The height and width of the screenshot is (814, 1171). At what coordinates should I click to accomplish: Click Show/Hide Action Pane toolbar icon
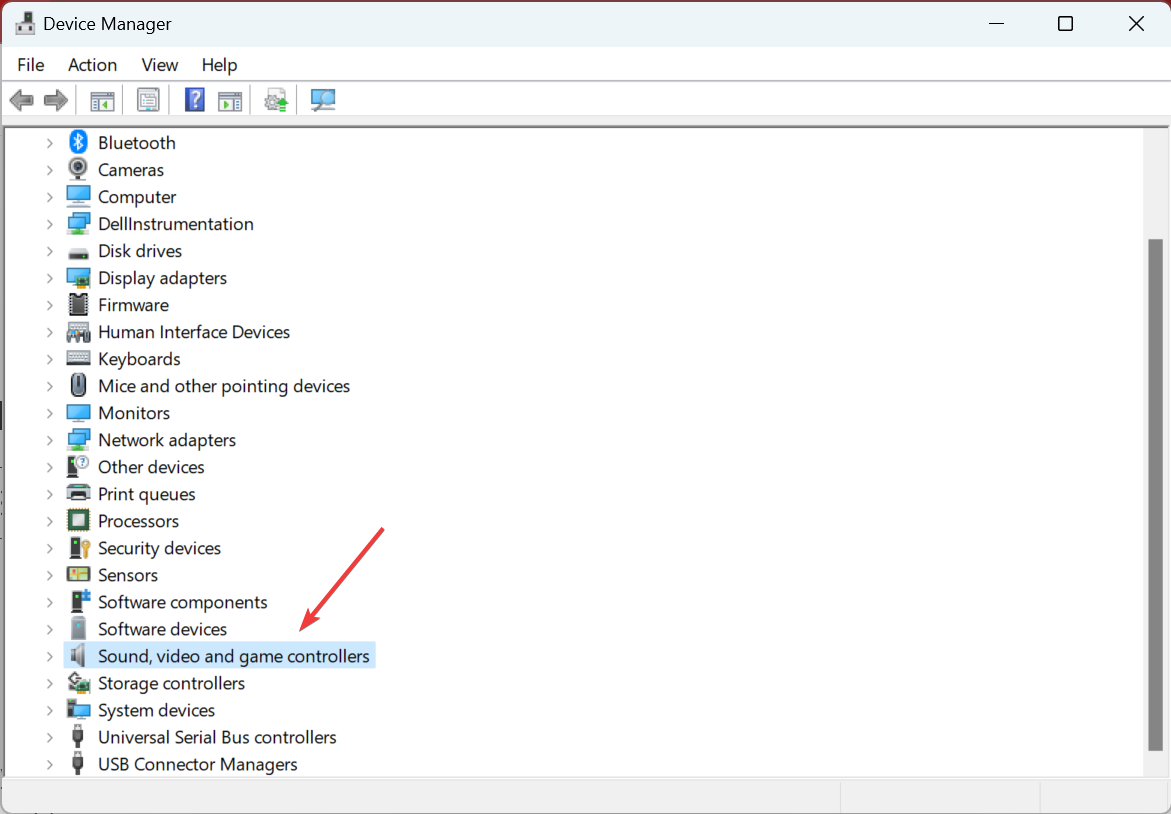(230, 100)
